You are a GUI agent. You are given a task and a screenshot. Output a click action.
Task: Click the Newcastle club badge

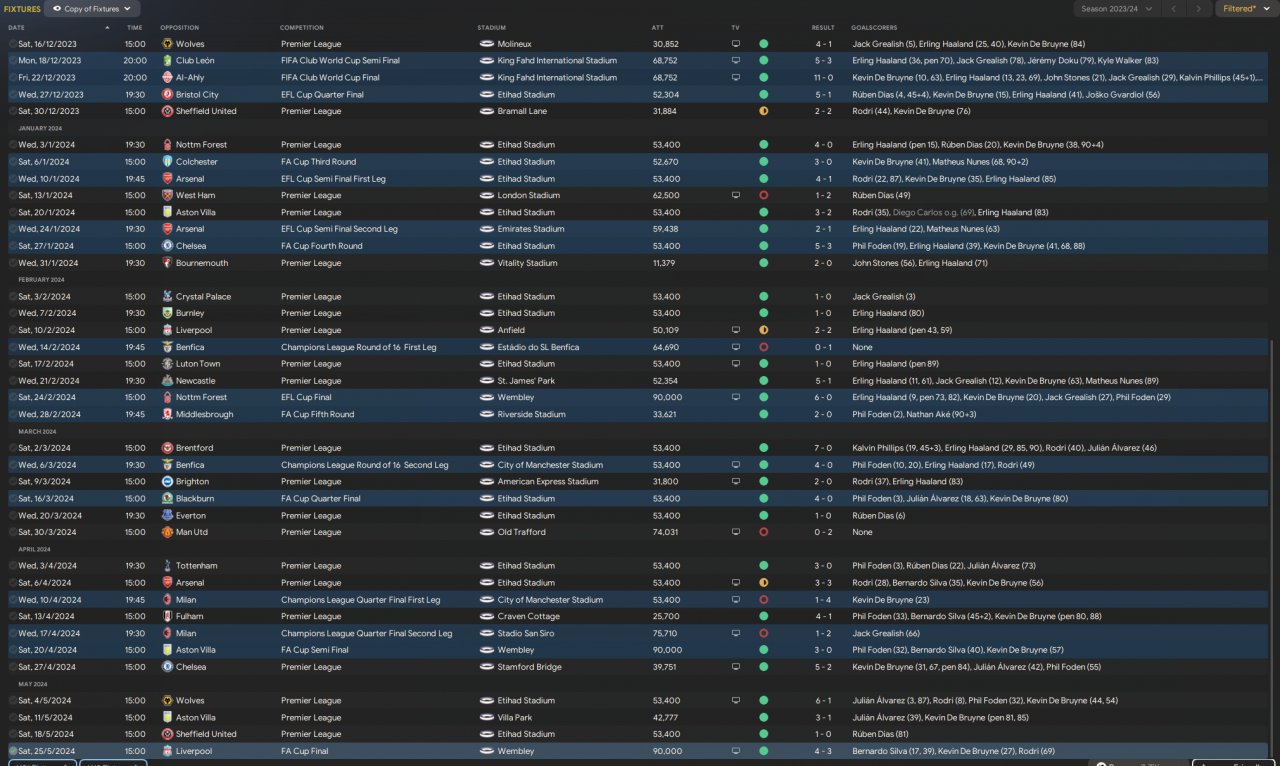[x=167, y=381]
